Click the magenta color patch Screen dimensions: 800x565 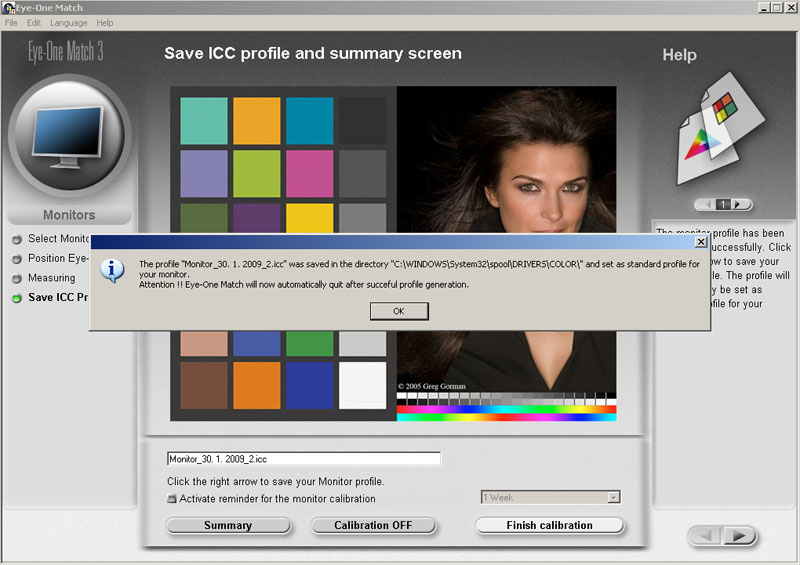[310, 174]
